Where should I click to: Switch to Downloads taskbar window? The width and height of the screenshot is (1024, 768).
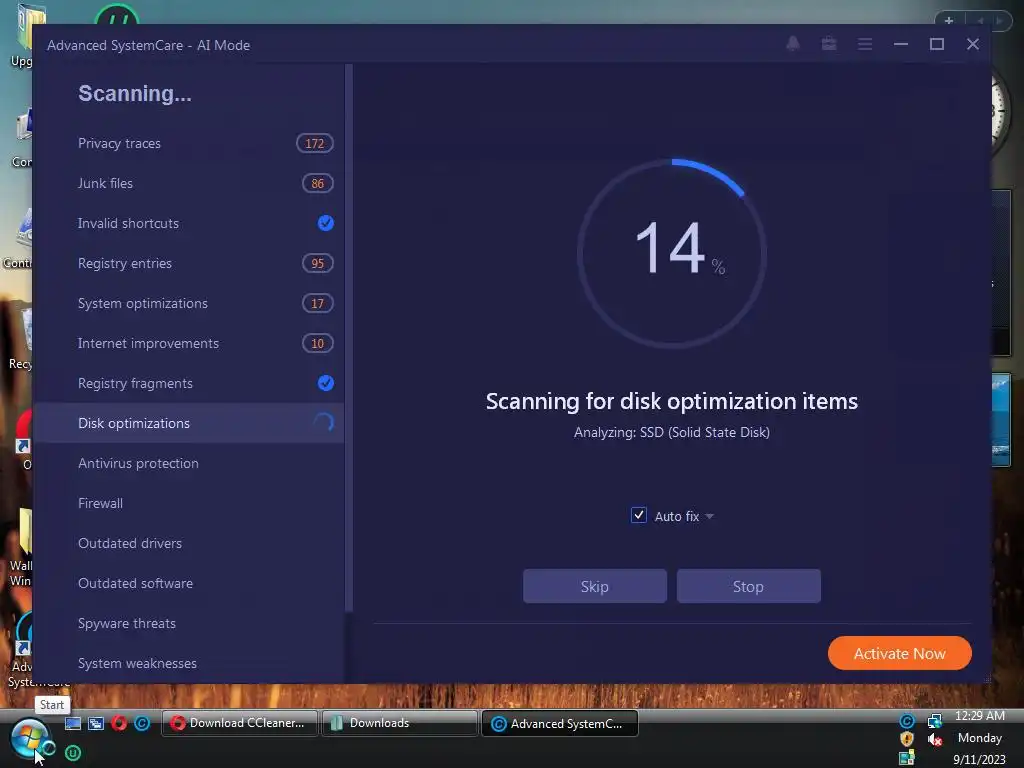(x=400, y=724)
